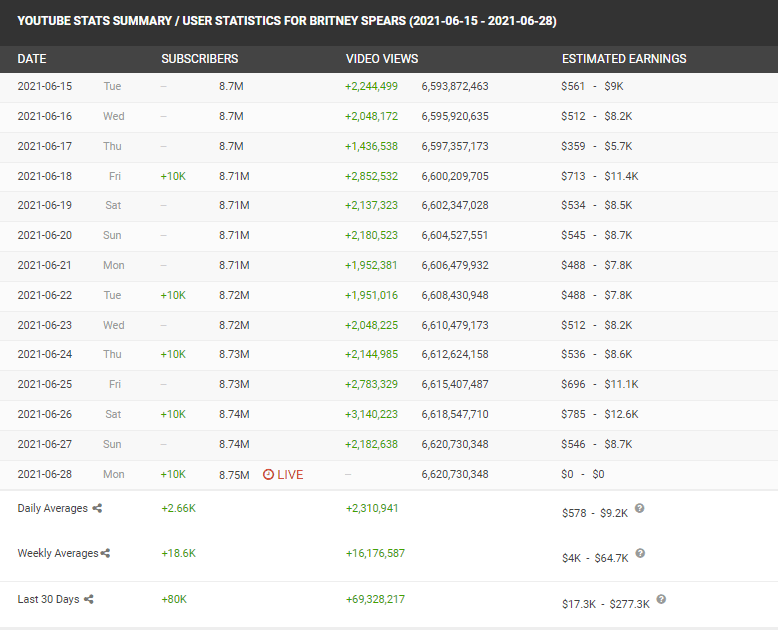Click view gain +2,244,499
The image size is (778, 630).
point(372,86)
